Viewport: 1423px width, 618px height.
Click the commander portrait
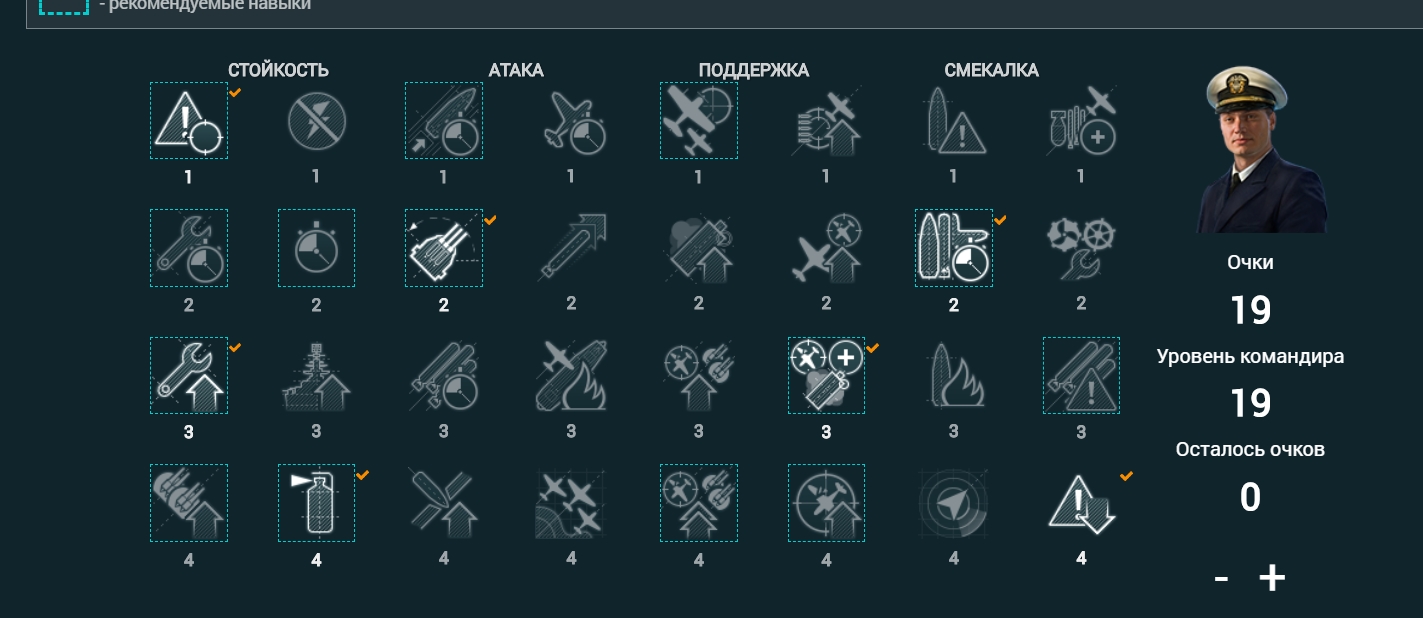pos(1264,150)
